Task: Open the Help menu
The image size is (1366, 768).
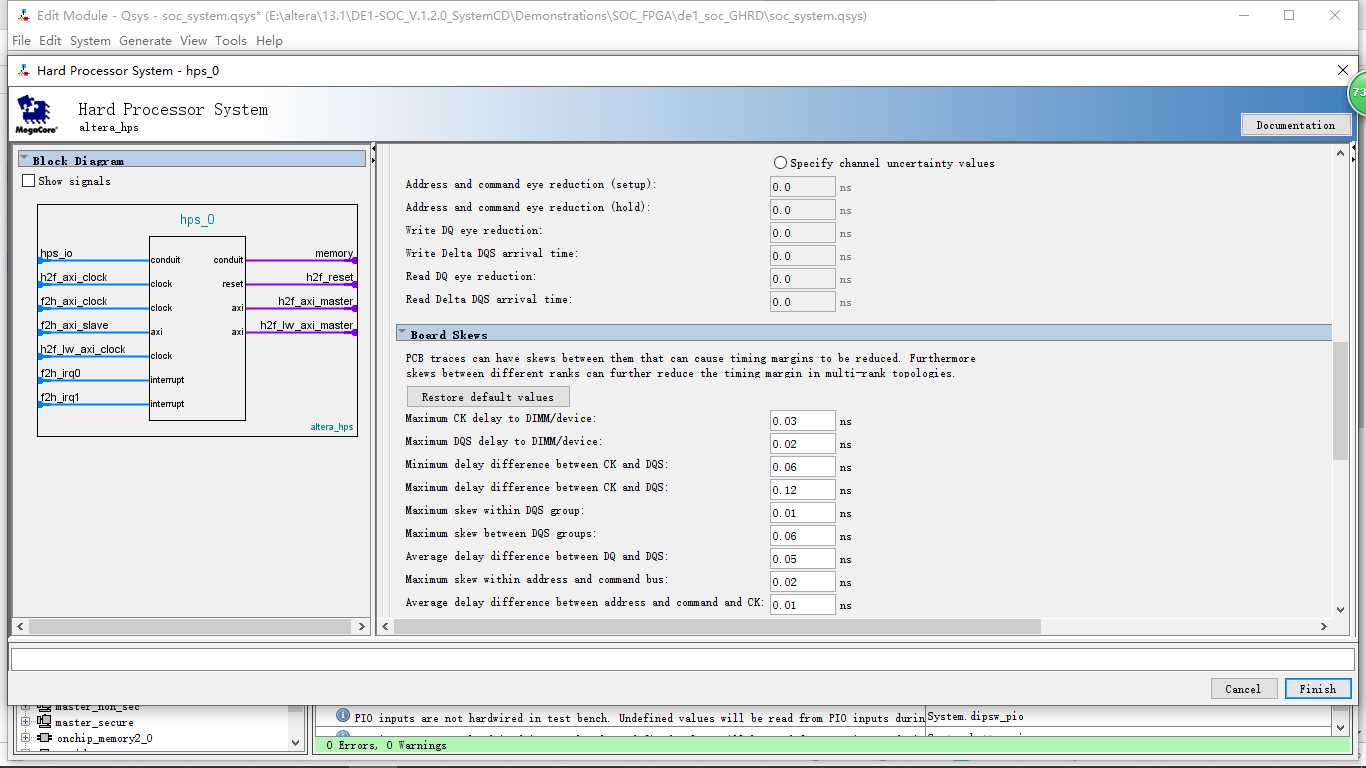Action: pos(269,41)
